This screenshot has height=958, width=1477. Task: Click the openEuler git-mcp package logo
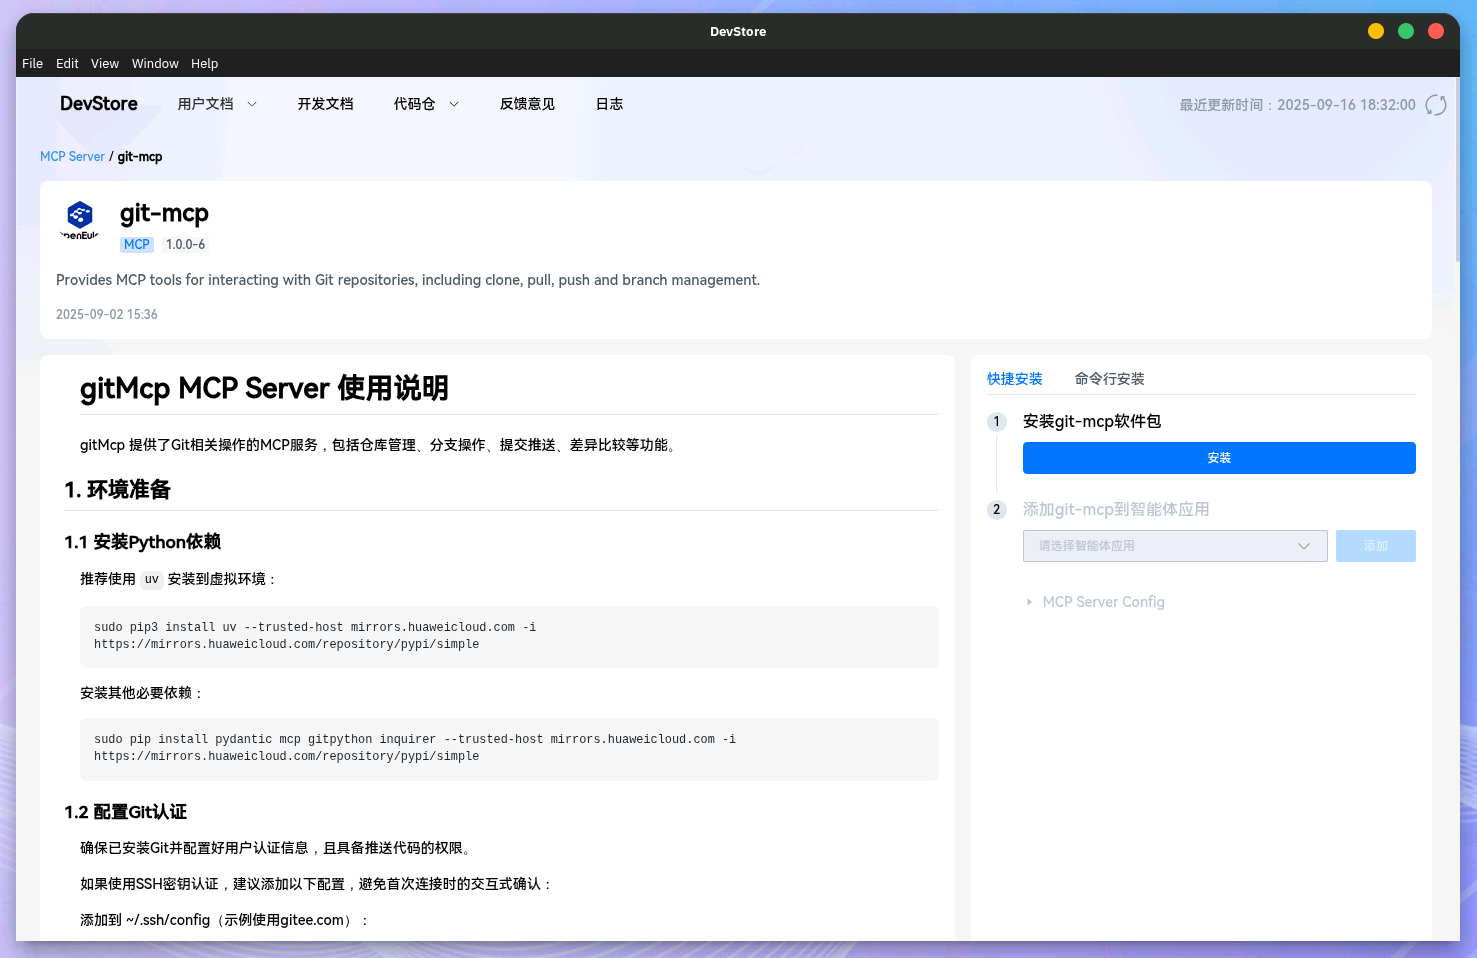80,219
